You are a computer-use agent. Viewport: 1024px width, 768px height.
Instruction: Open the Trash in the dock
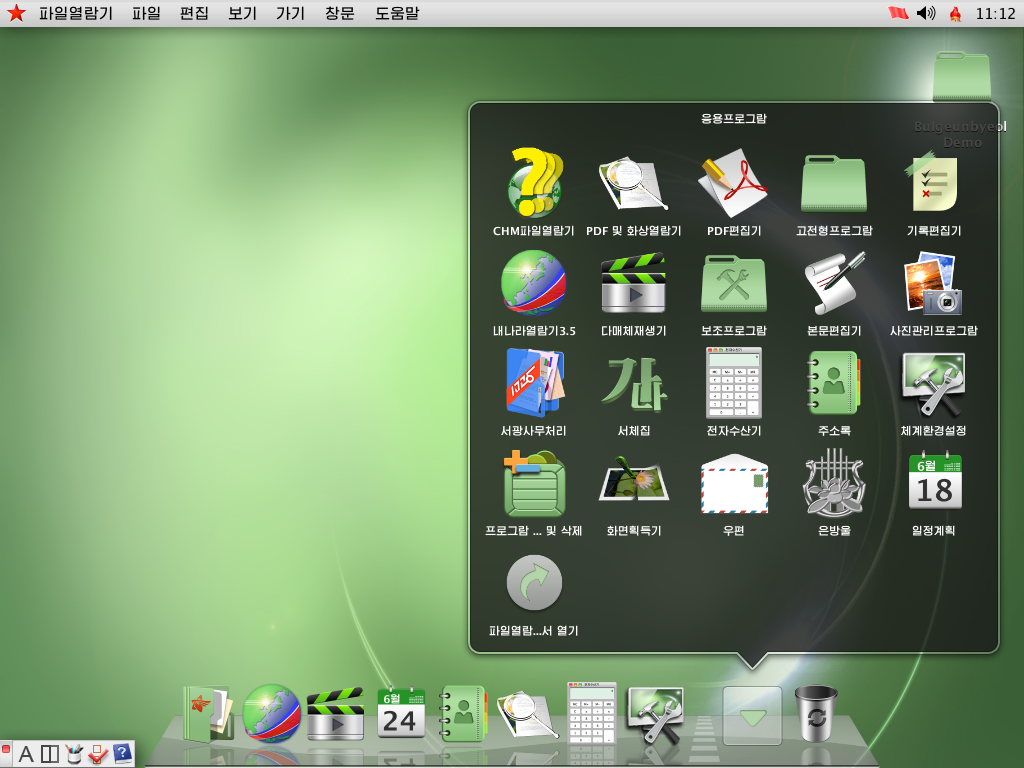point(816,714)
